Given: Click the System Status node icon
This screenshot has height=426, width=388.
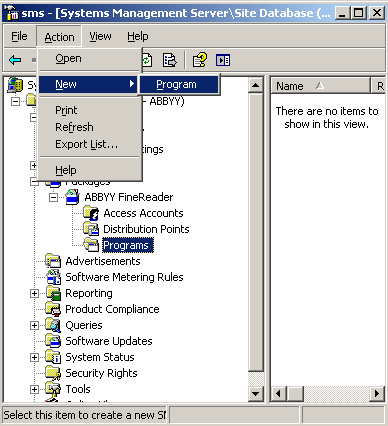Looking at the screenshot, I should pos(53,357).
